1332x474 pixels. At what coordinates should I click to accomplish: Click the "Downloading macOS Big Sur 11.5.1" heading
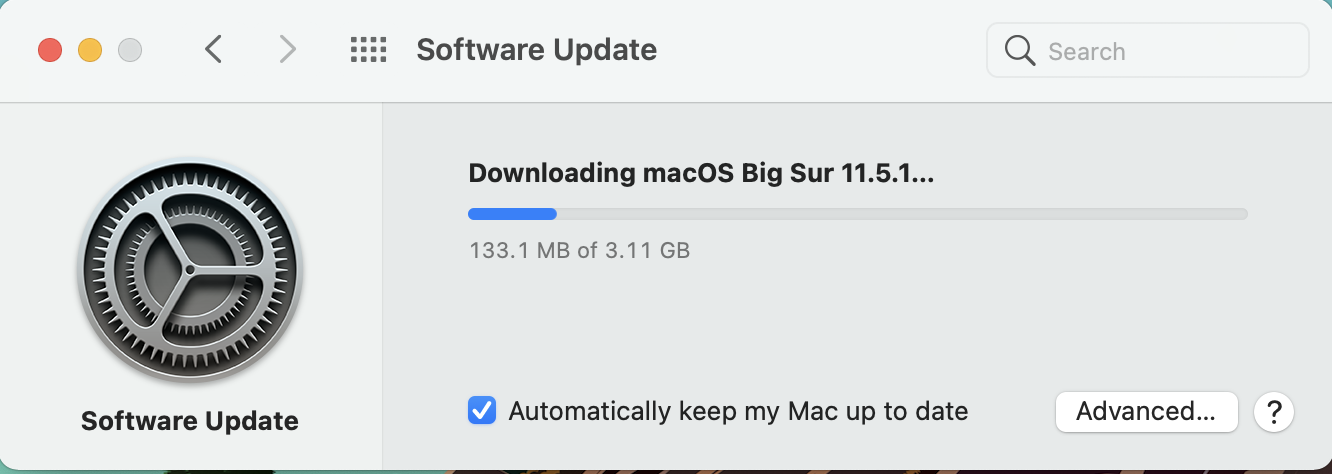click(x=701, y=173)
